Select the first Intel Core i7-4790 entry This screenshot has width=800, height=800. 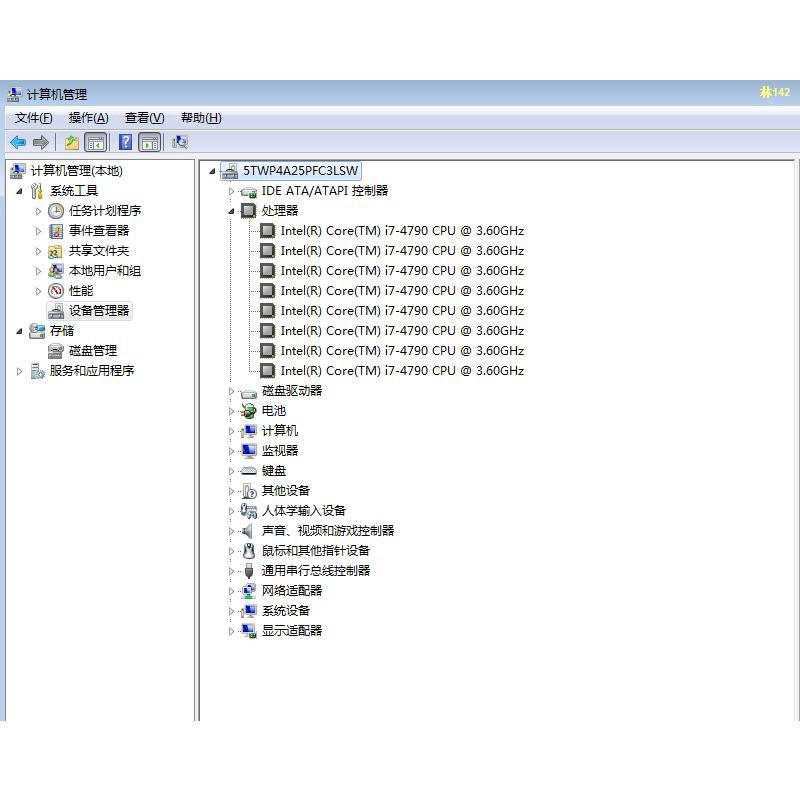click(x=403, y=231)
